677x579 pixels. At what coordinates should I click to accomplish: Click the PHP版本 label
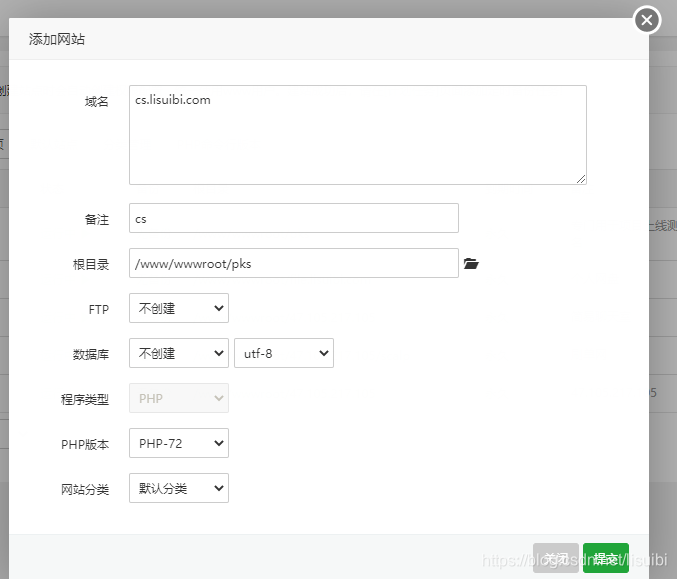pyautogui.click(x=85, y=444)
